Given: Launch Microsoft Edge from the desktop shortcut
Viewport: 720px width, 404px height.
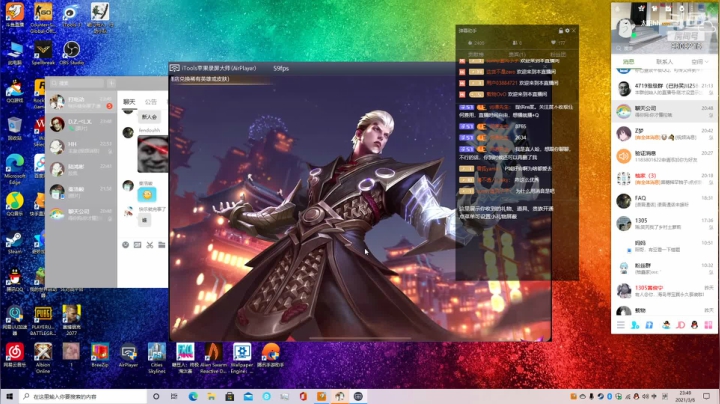Looking at the screenshot, I should point(14,169).
